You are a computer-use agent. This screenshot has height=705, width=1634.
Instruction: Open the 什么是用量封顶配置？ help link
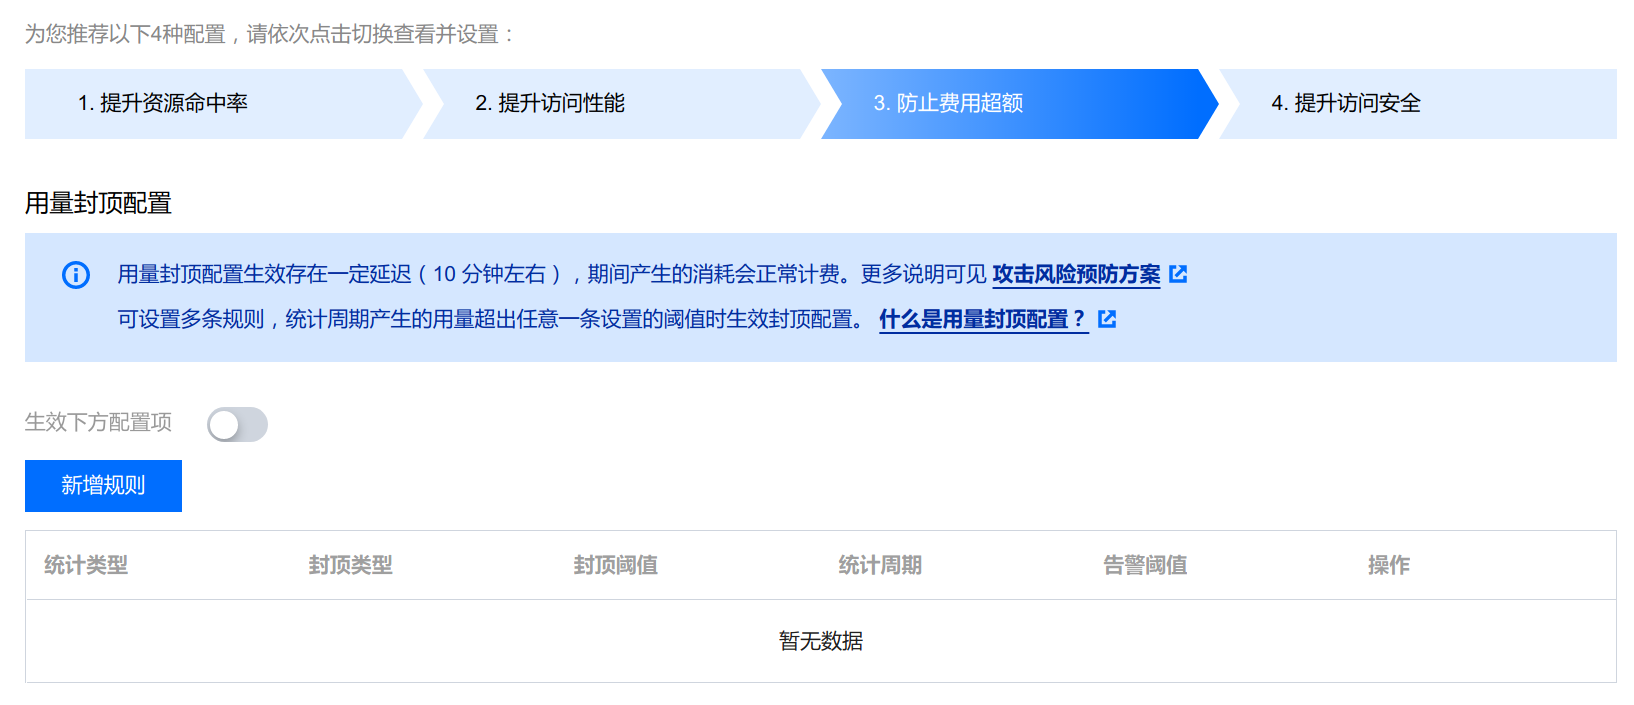click(982, 319)
